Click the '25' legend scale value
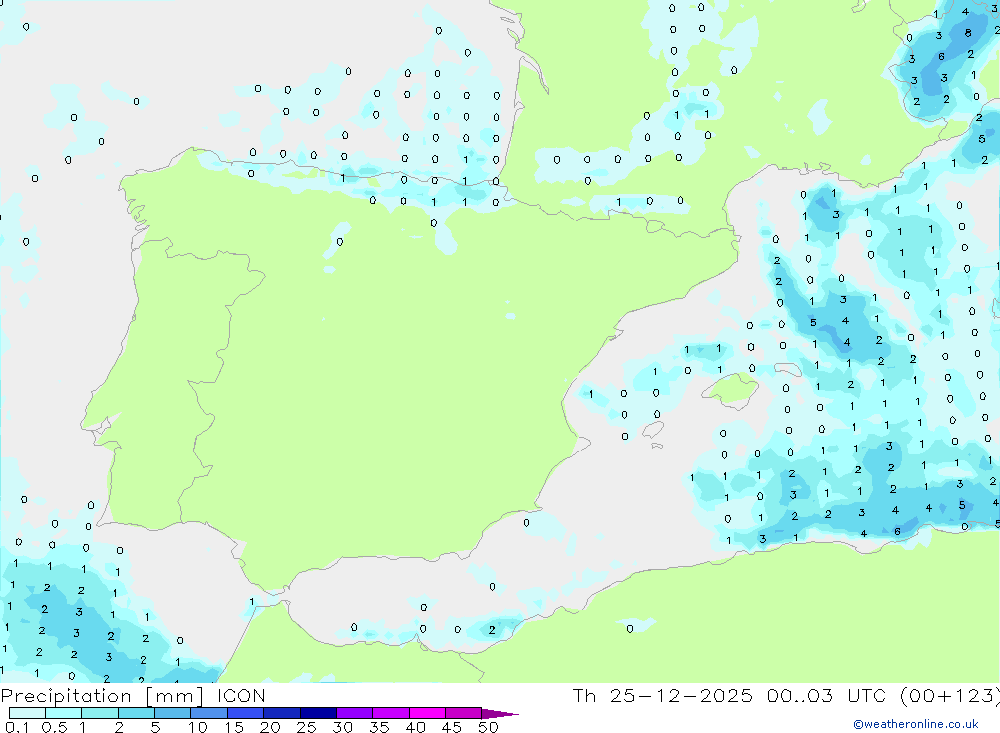Viewport: 1000px width, 733px height. (307, 727)
